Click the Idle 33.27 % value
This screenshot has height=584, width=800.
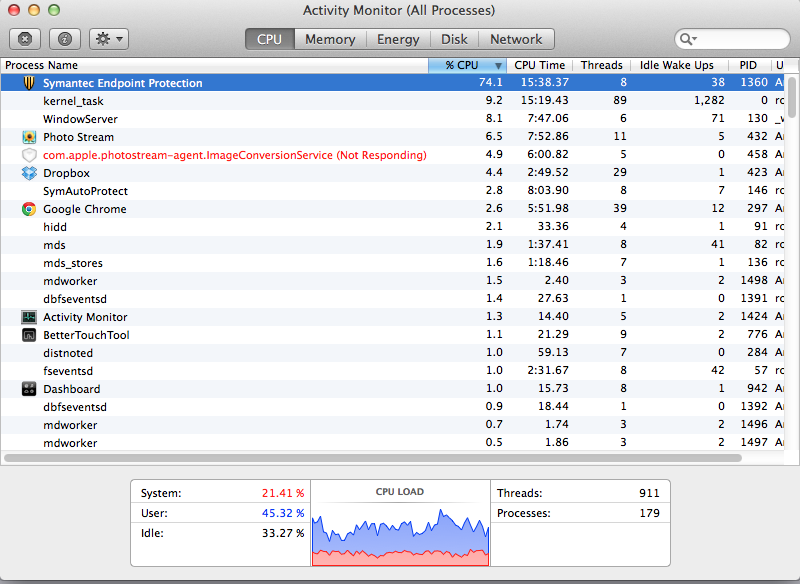click(283, 533)
